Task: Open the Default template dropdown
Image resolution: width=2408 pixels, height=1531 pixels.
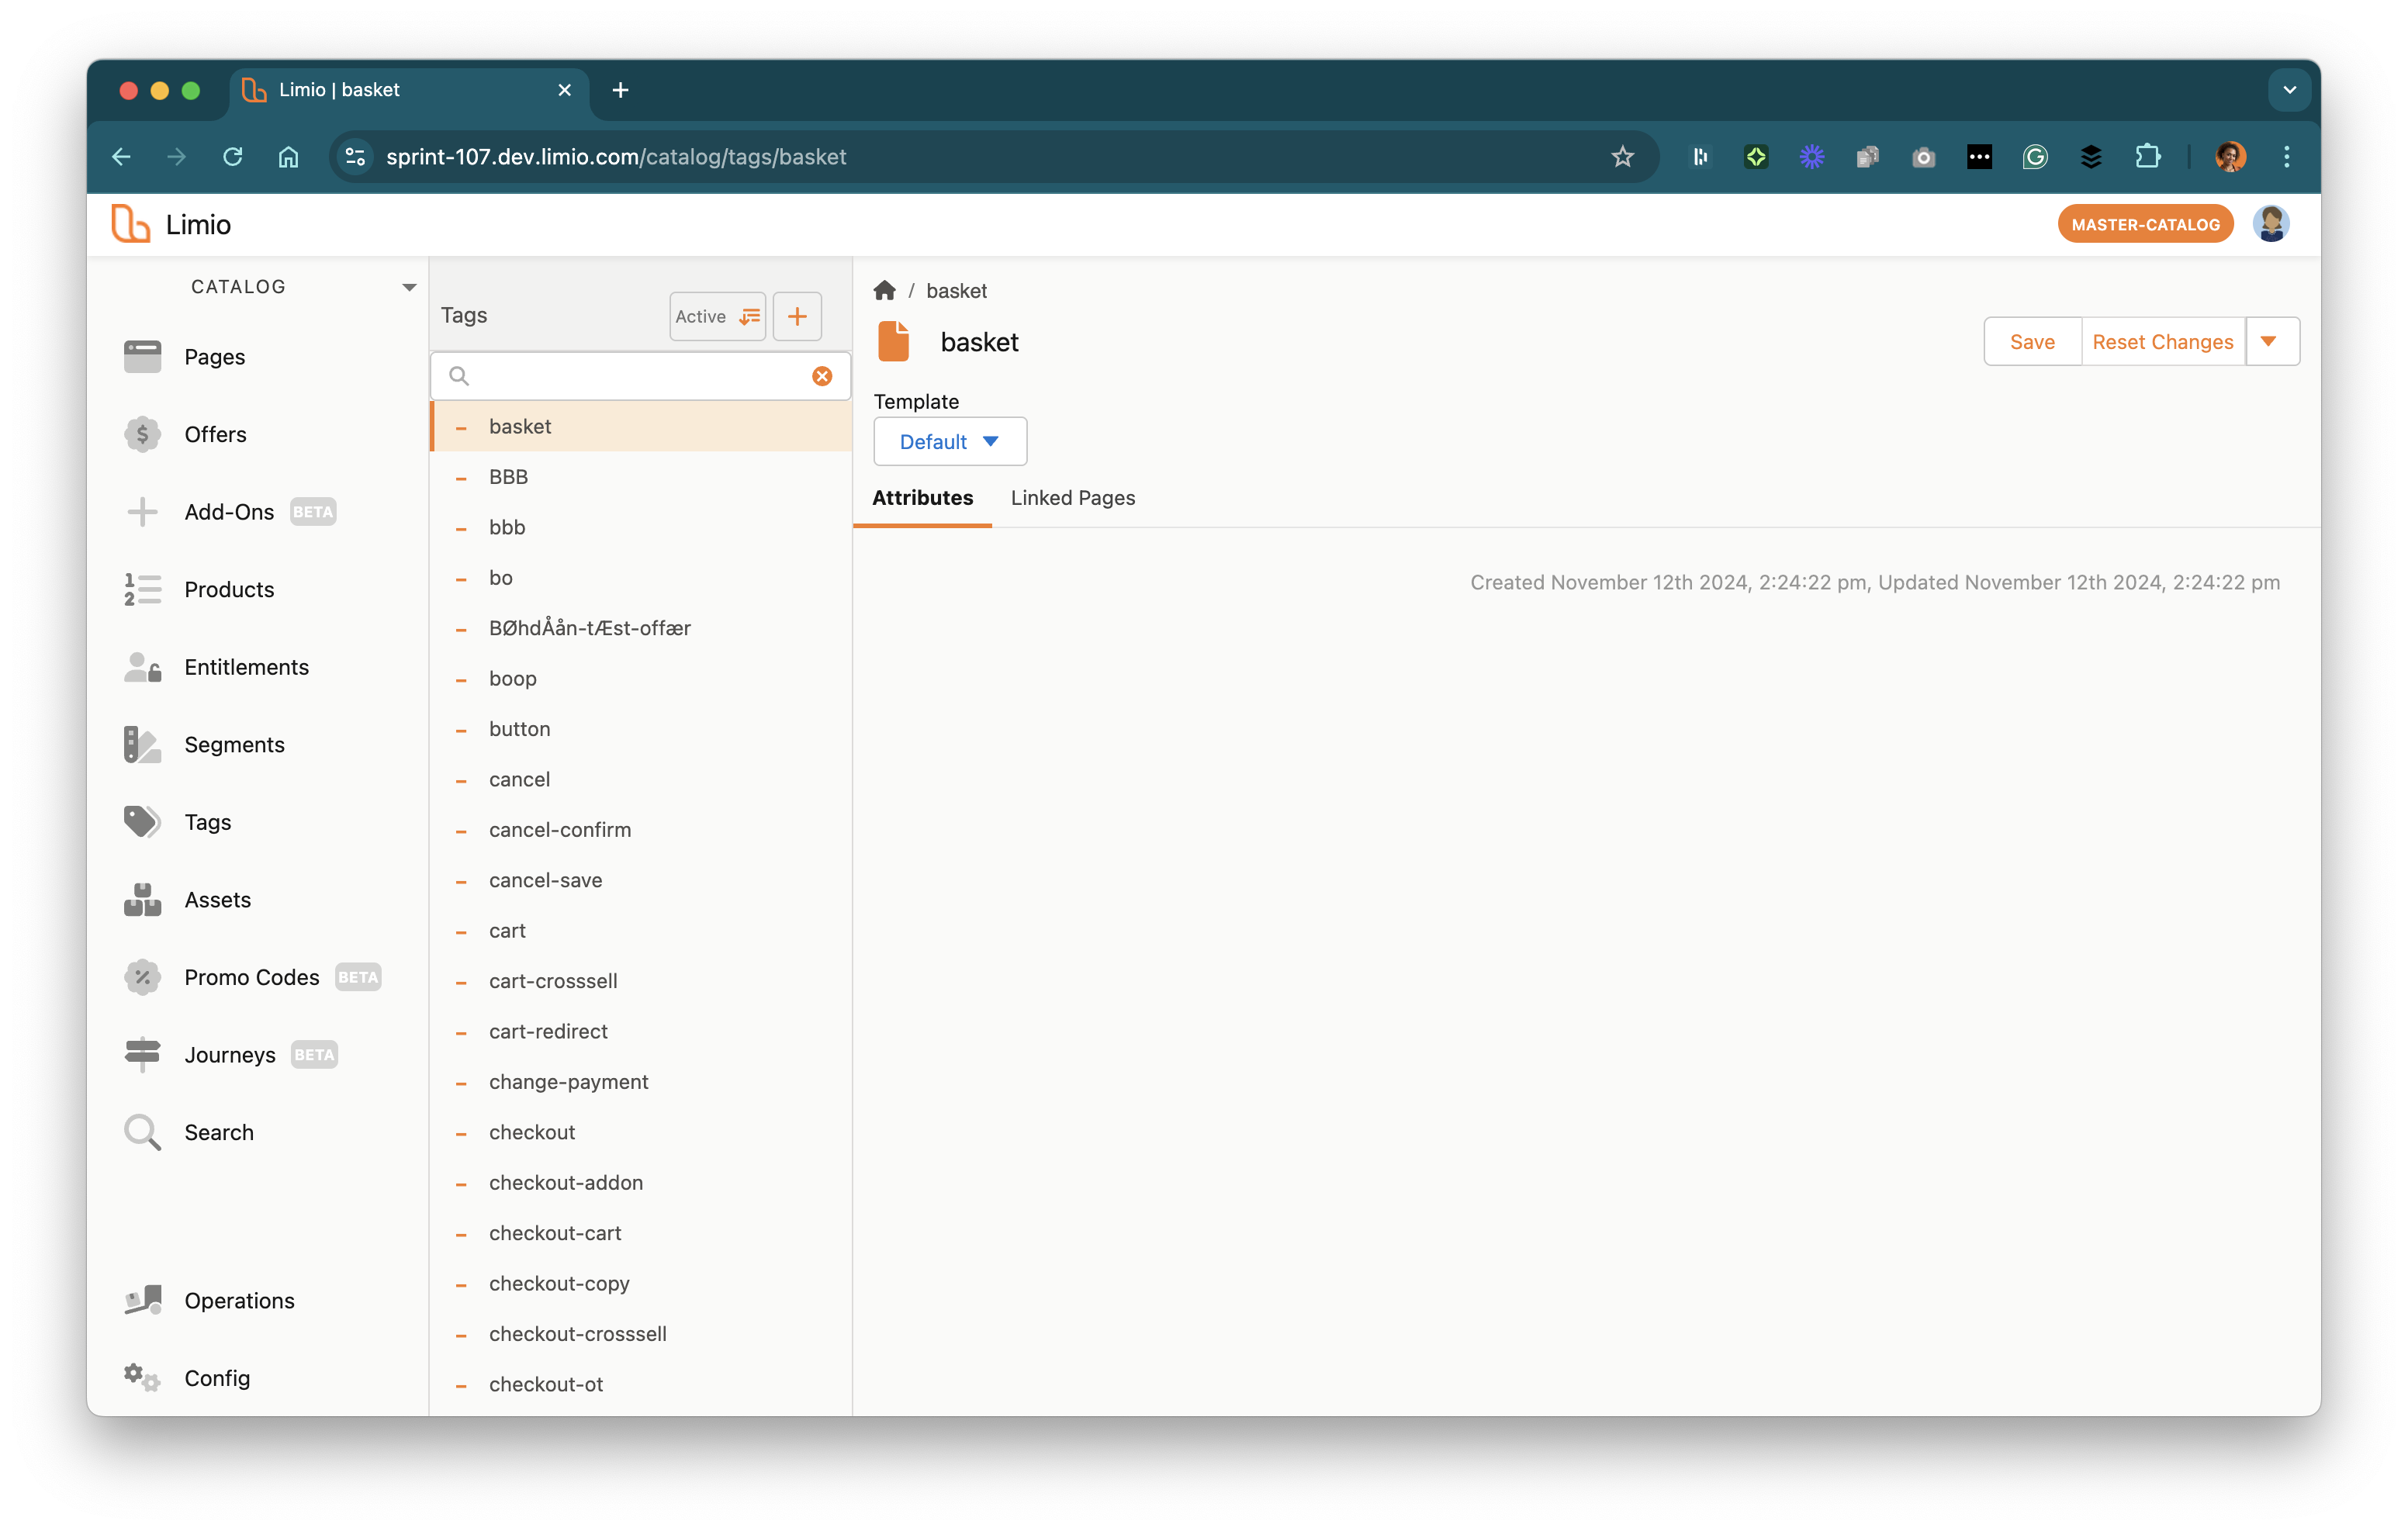Action: tap(949, 441)
